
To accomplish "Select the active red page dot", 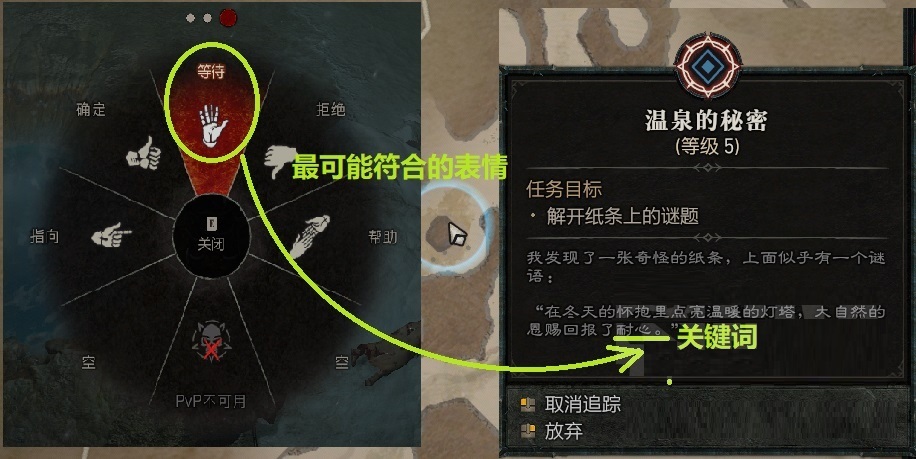I will (x=228, y=18).
